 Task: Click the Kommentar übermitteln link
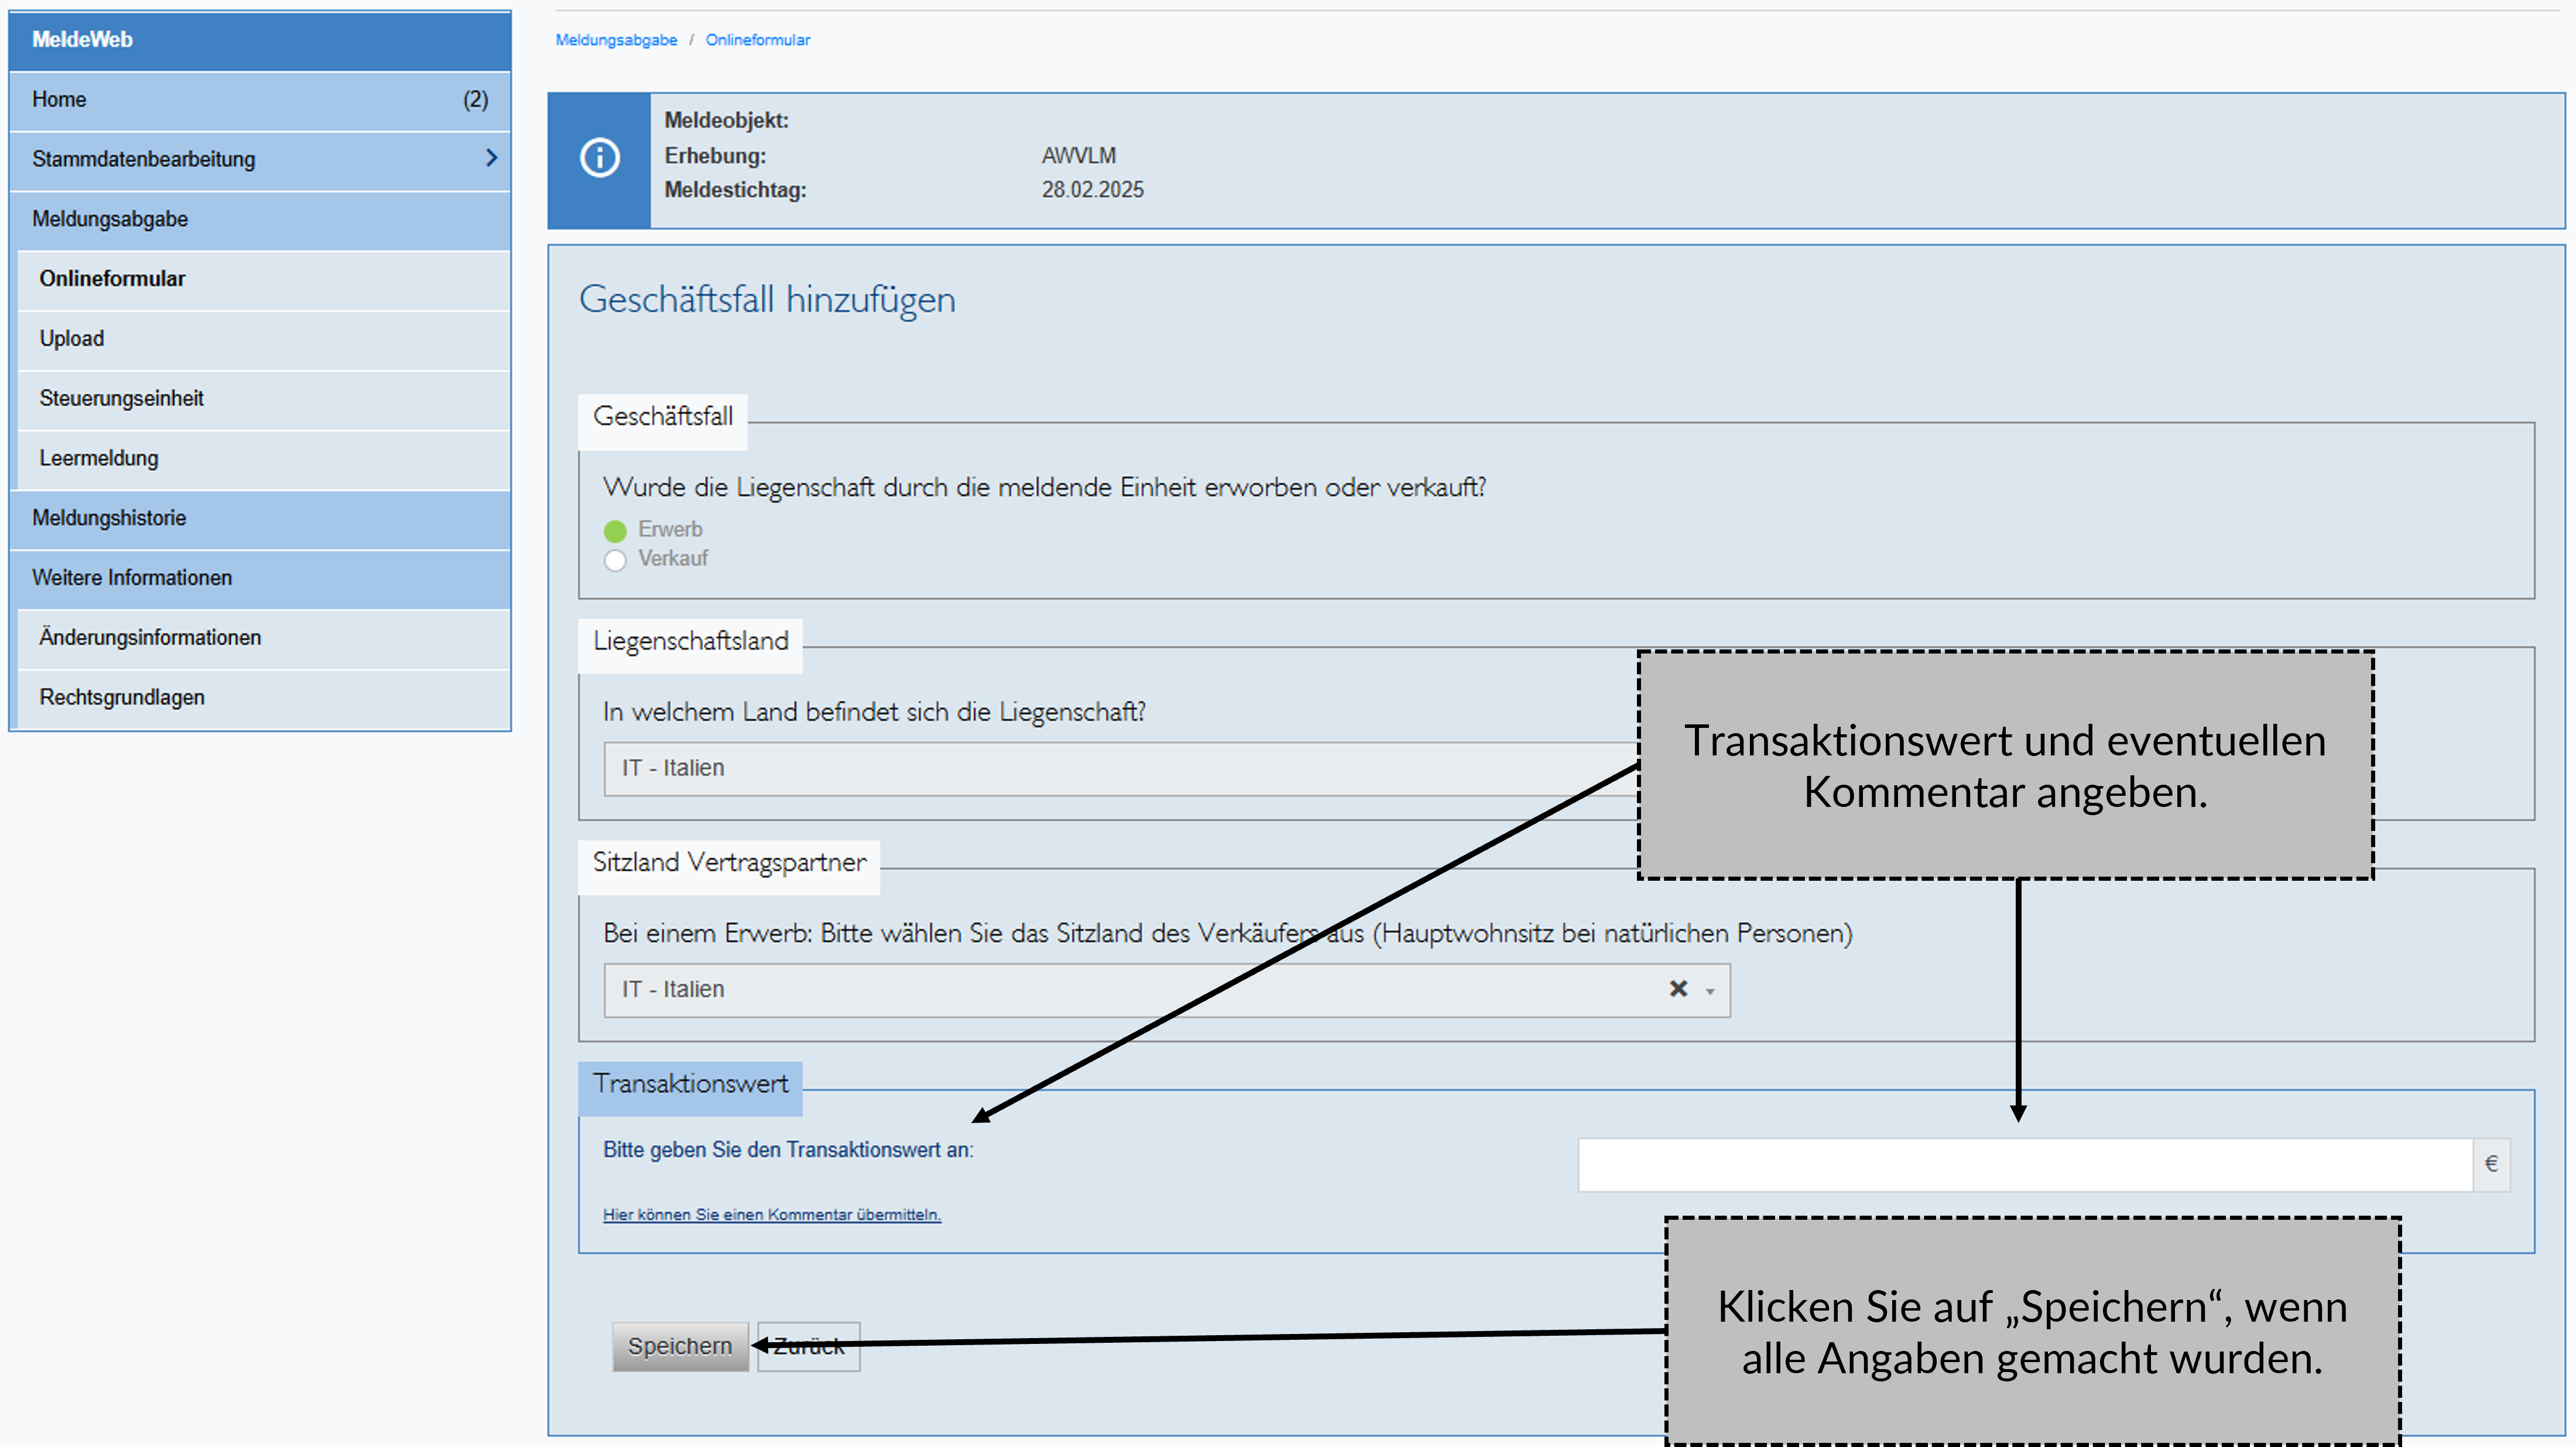coord(771,1214)
